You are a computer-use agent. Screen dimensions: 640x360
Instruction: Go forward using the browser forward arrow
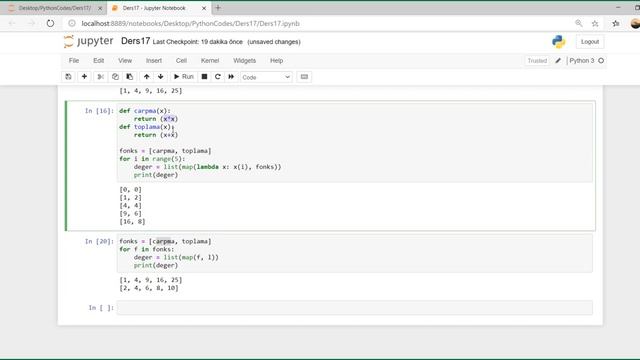(x=31, y=23)
